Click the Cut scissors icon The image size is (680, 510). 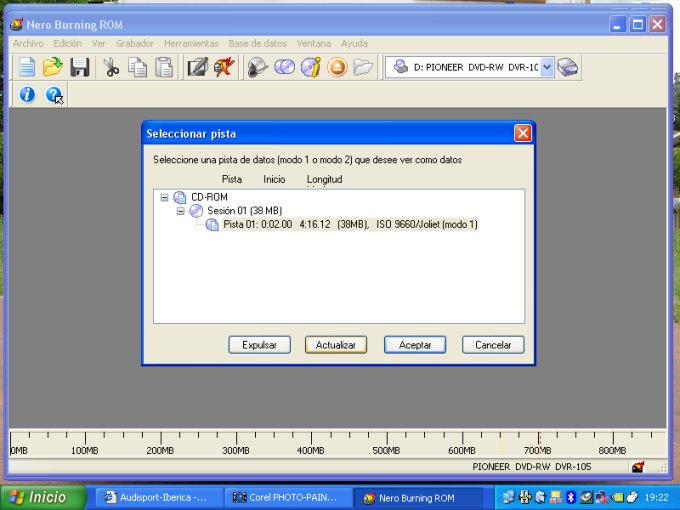pos(111,67)
